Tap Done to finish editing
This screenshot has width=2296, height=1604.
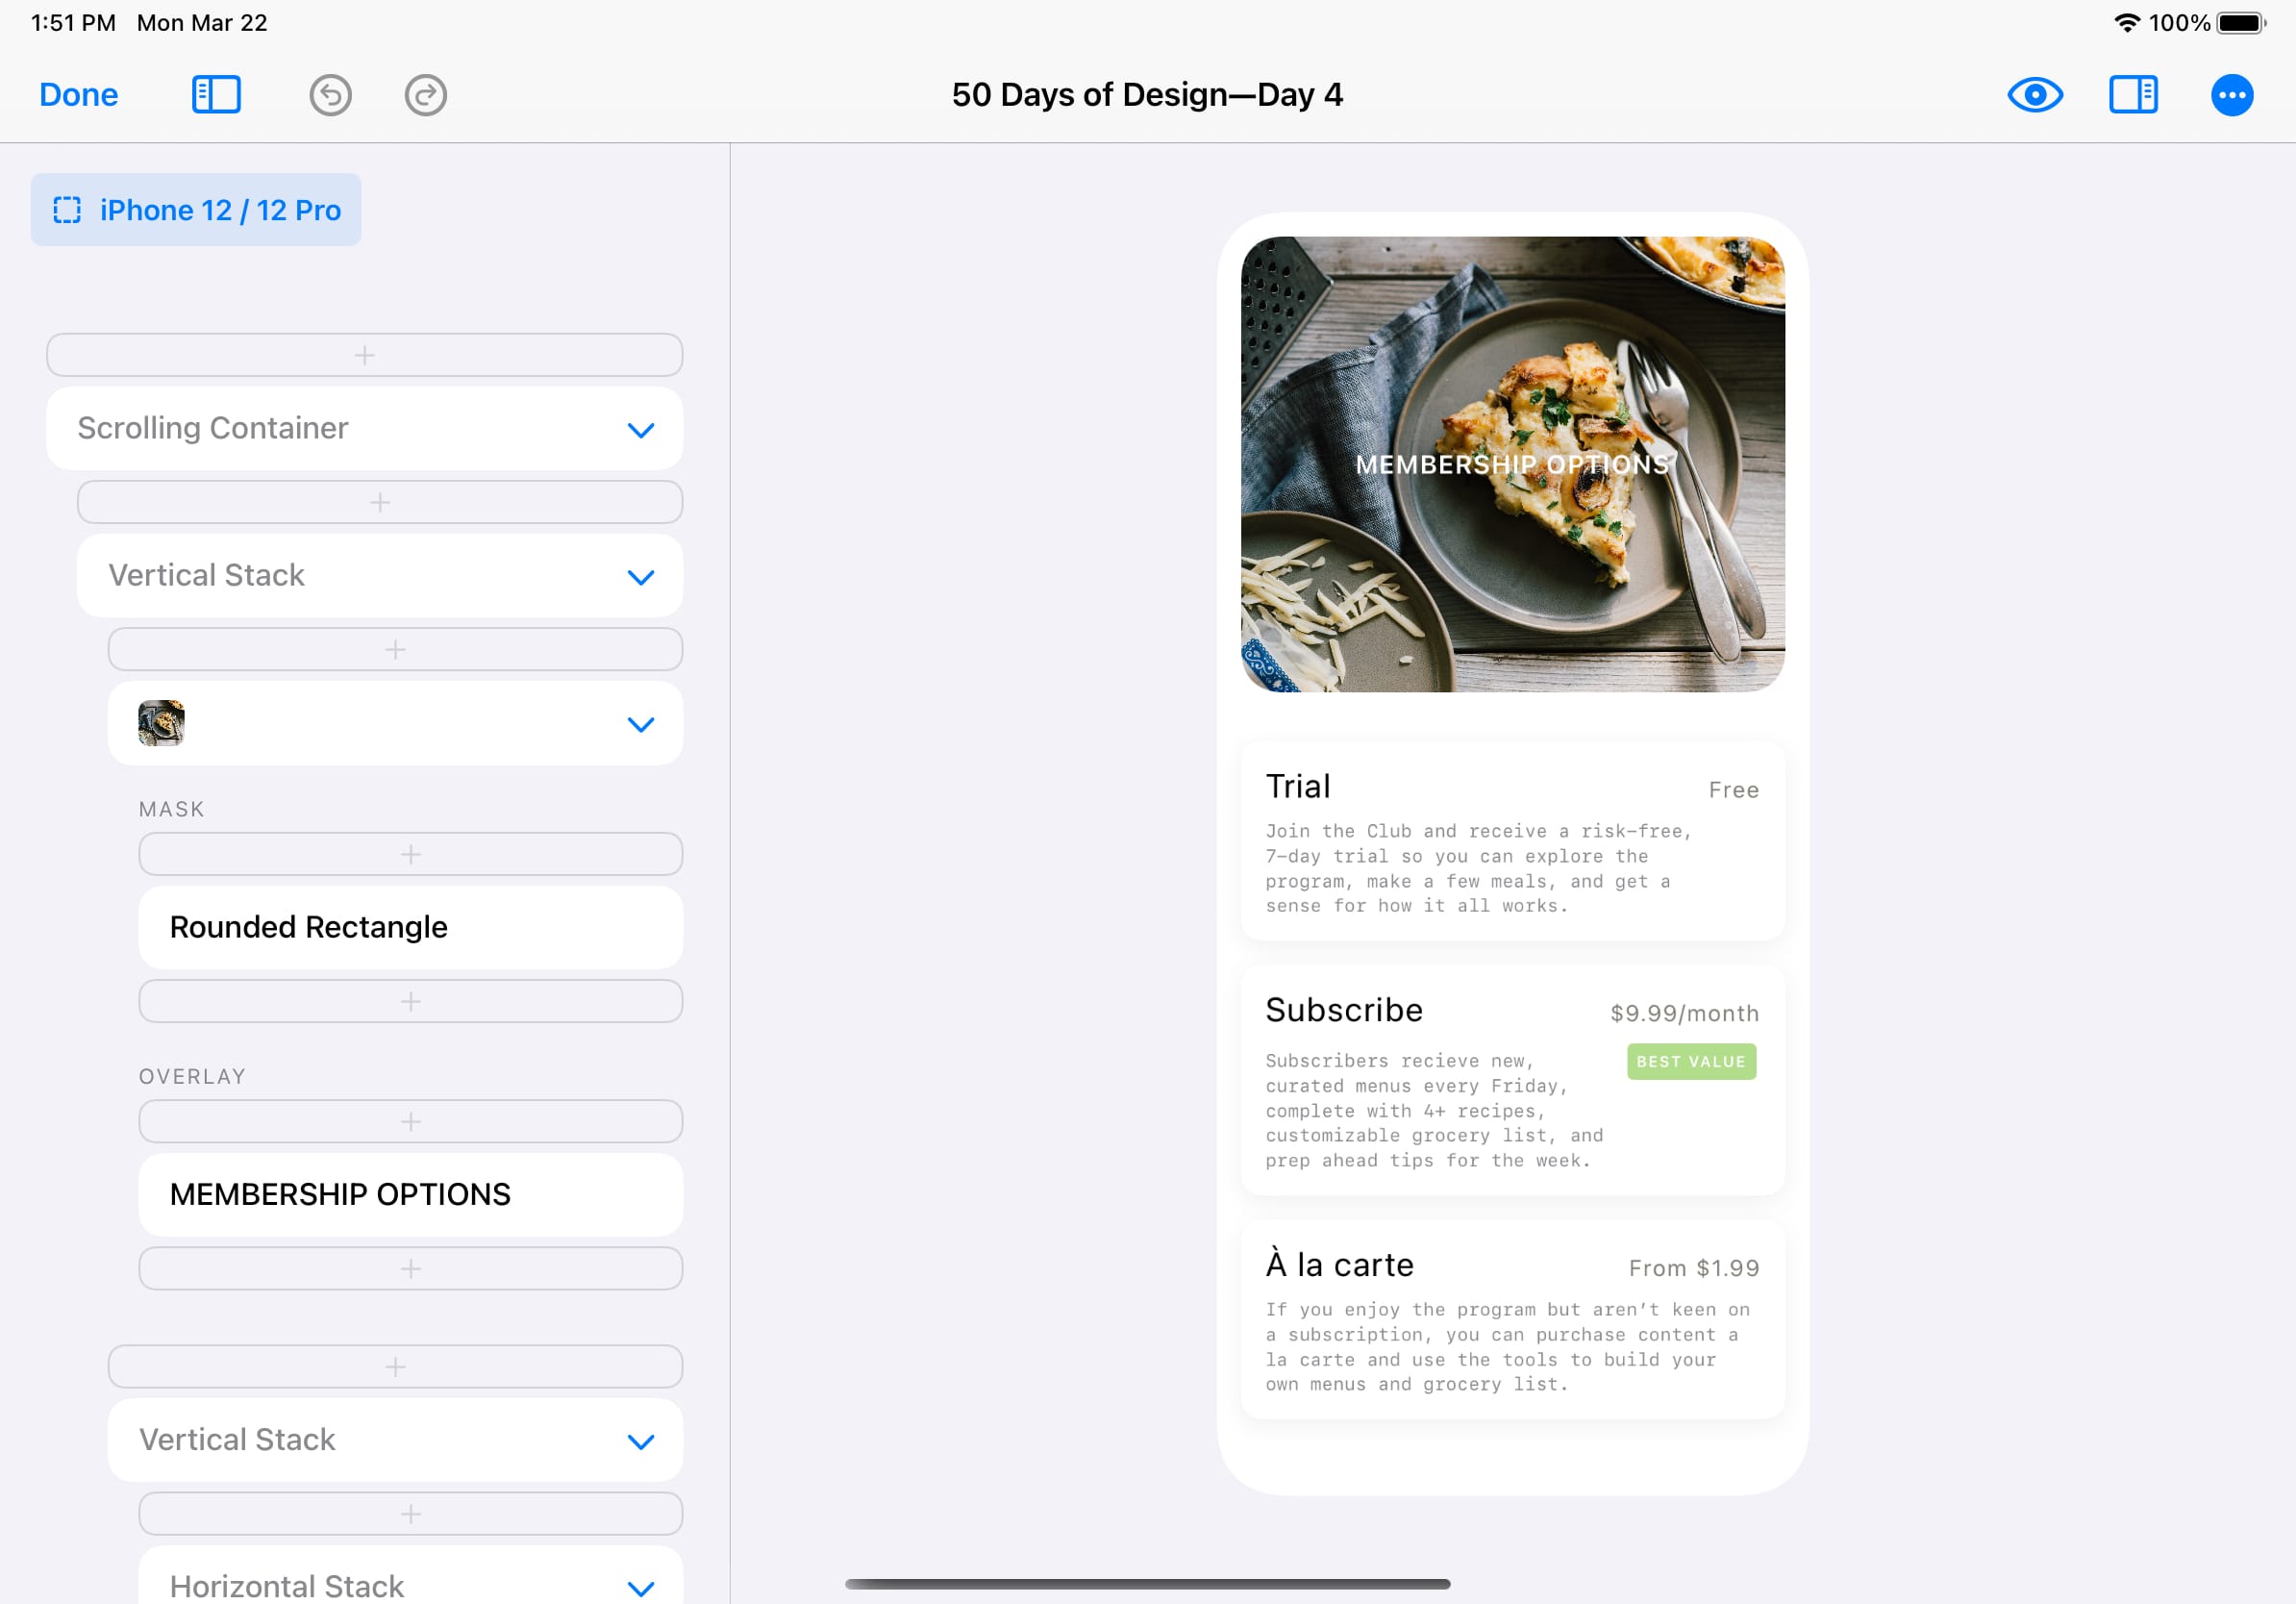point(78,95)
